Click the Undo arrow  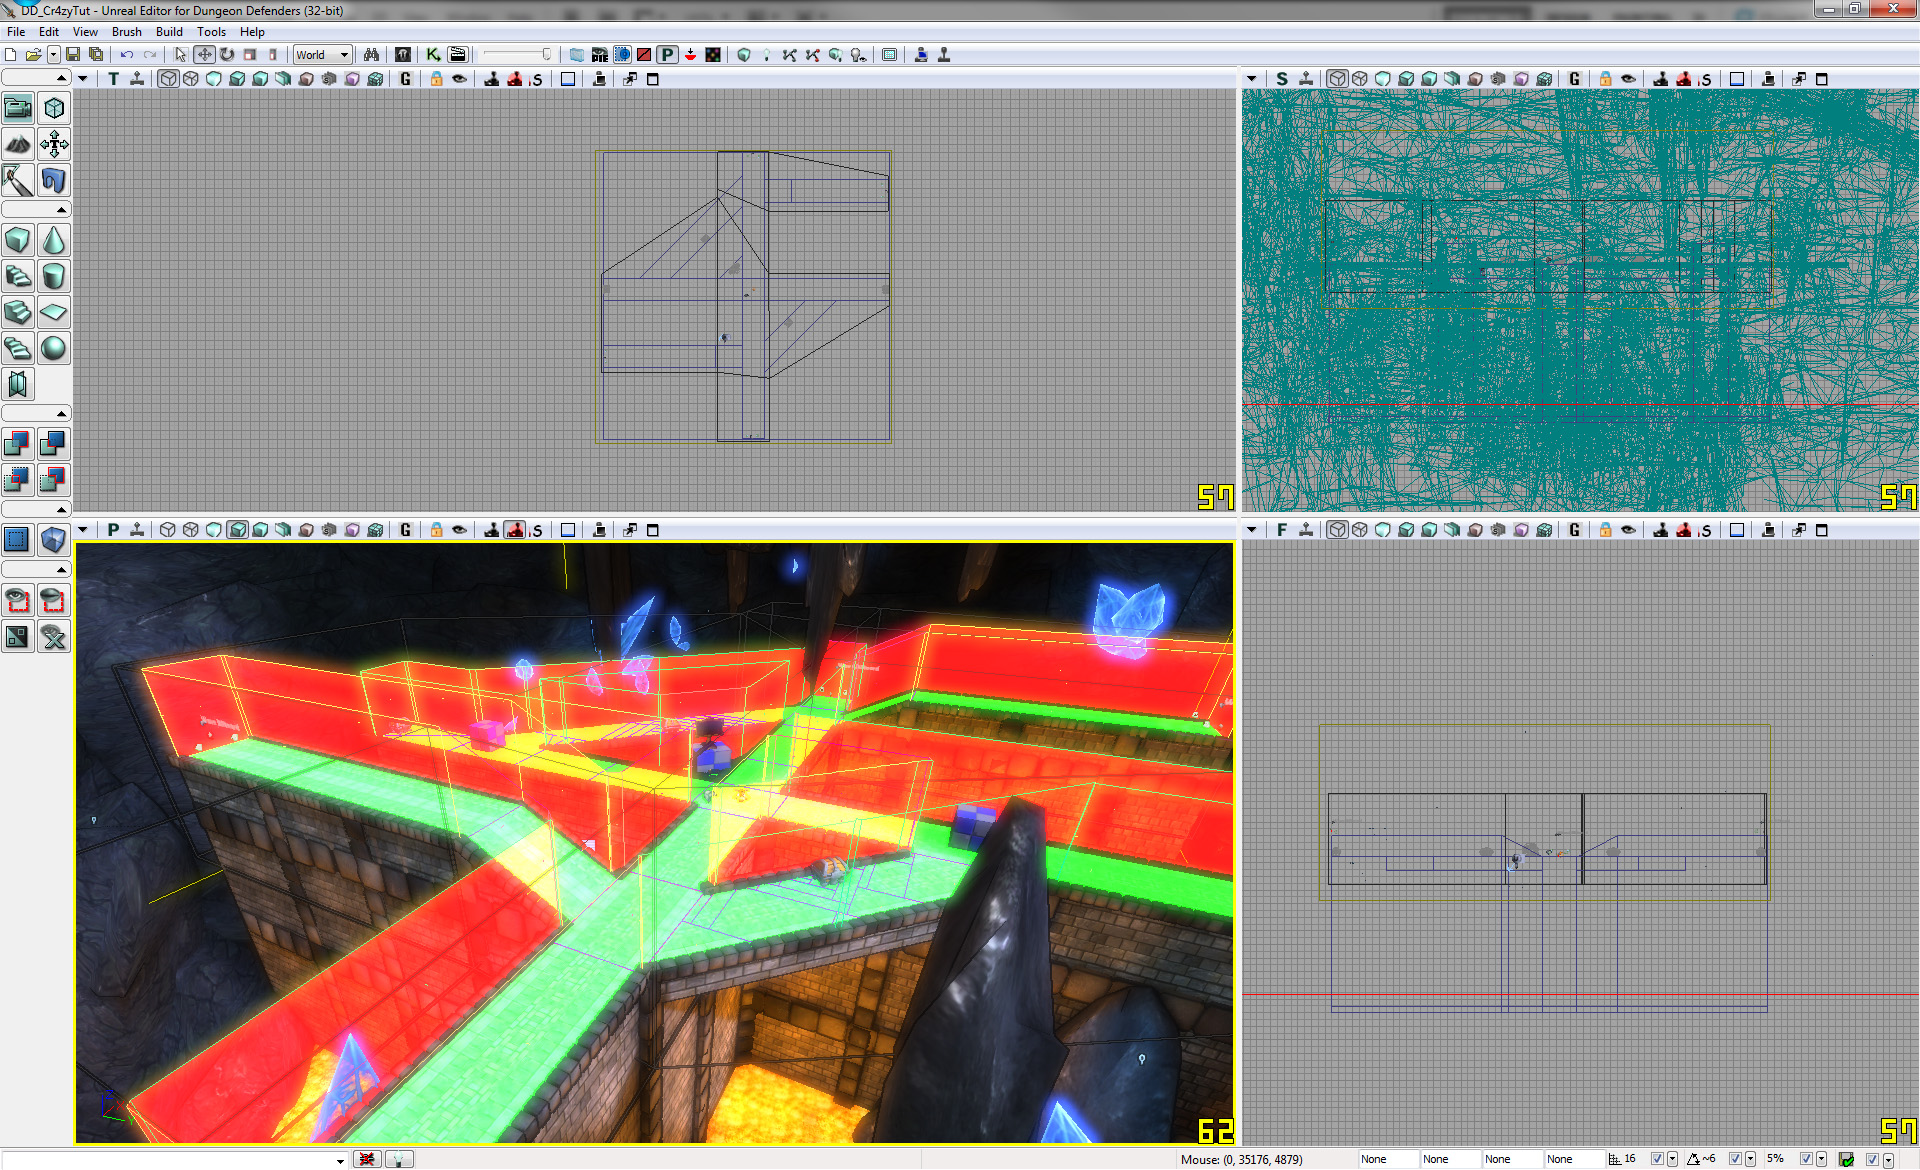click(127, 55)
